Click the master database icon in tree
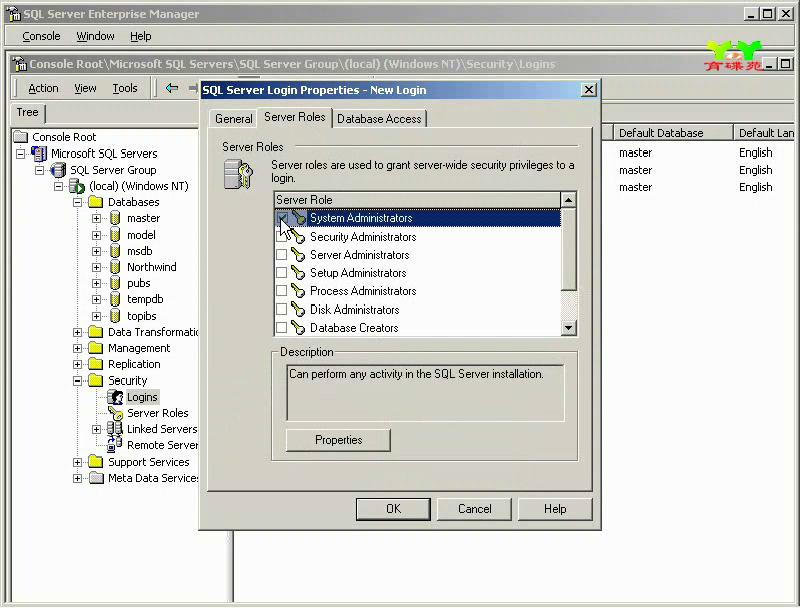 pos(115,218)
